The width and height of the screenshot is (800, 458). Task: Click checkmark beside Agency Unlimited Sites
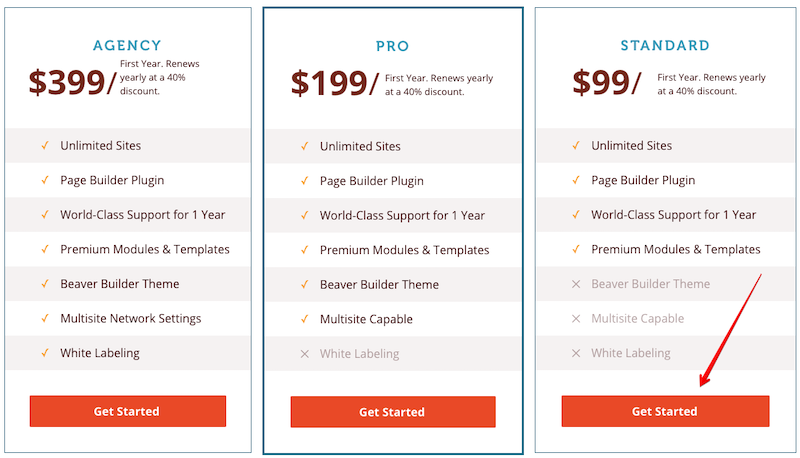[x=45, y=145]
